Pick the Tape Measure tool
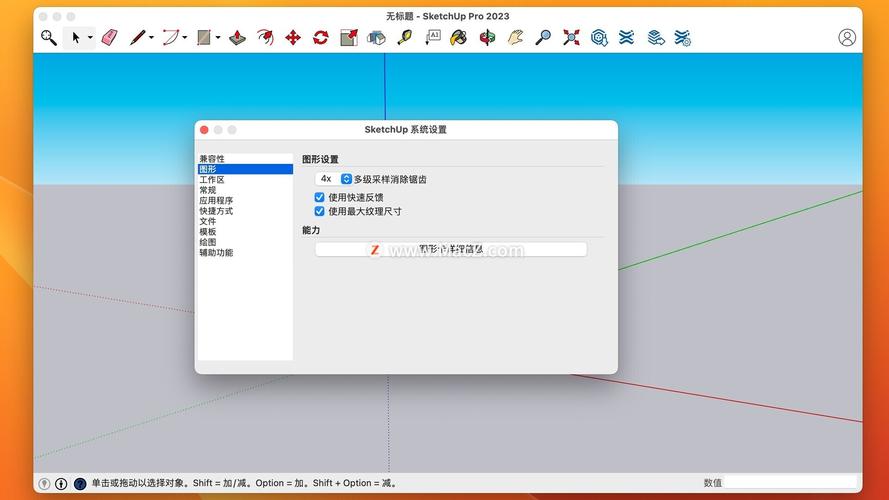This screenshot has width=889, height=500. (x=404, y=38)
